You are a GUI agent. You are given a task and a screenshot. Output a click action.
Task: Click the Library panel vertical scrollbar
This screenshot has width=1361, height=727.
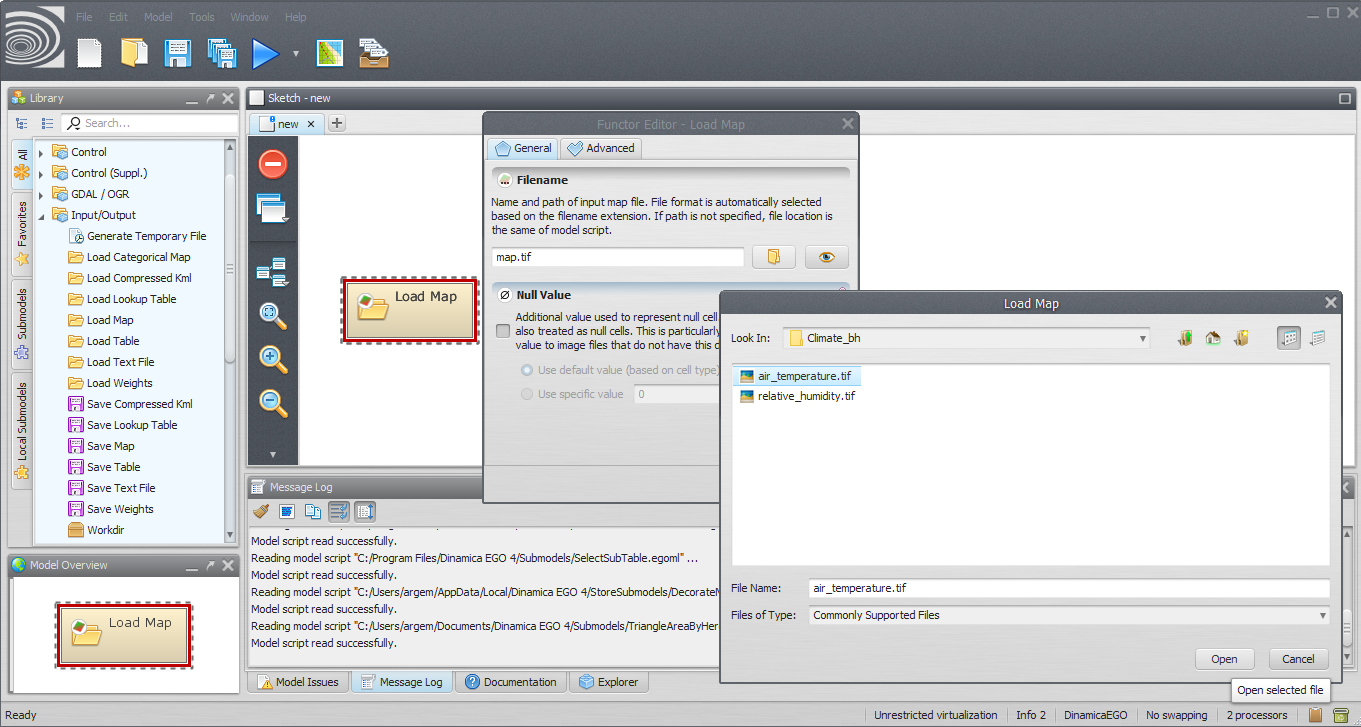point(230,270)
